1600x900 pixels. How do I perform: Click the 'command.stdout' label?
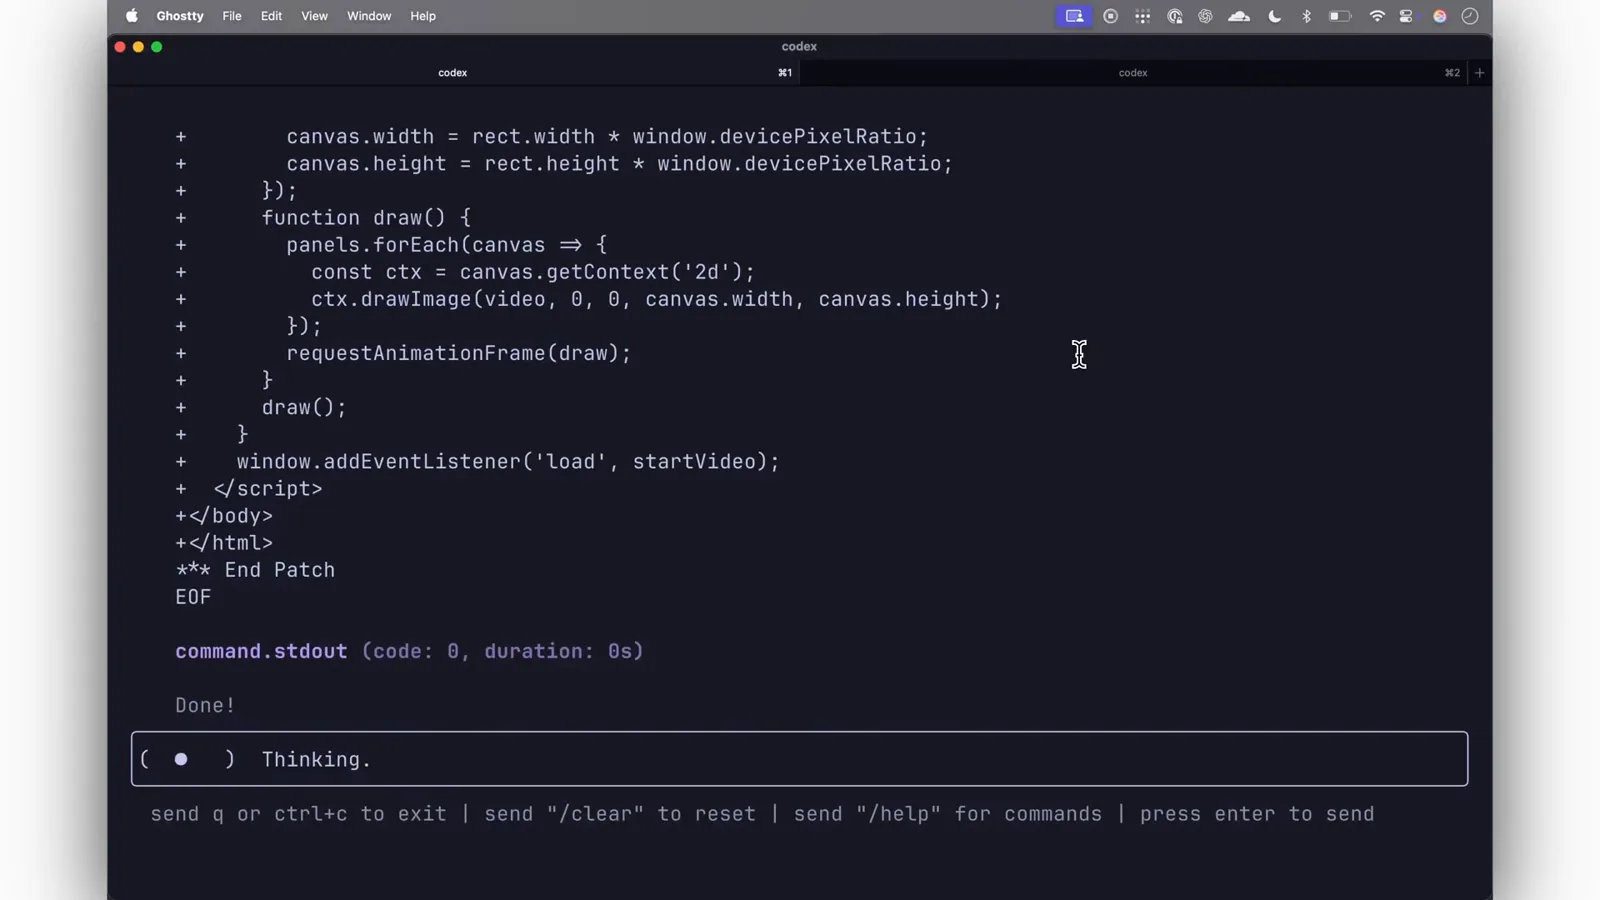262,651
